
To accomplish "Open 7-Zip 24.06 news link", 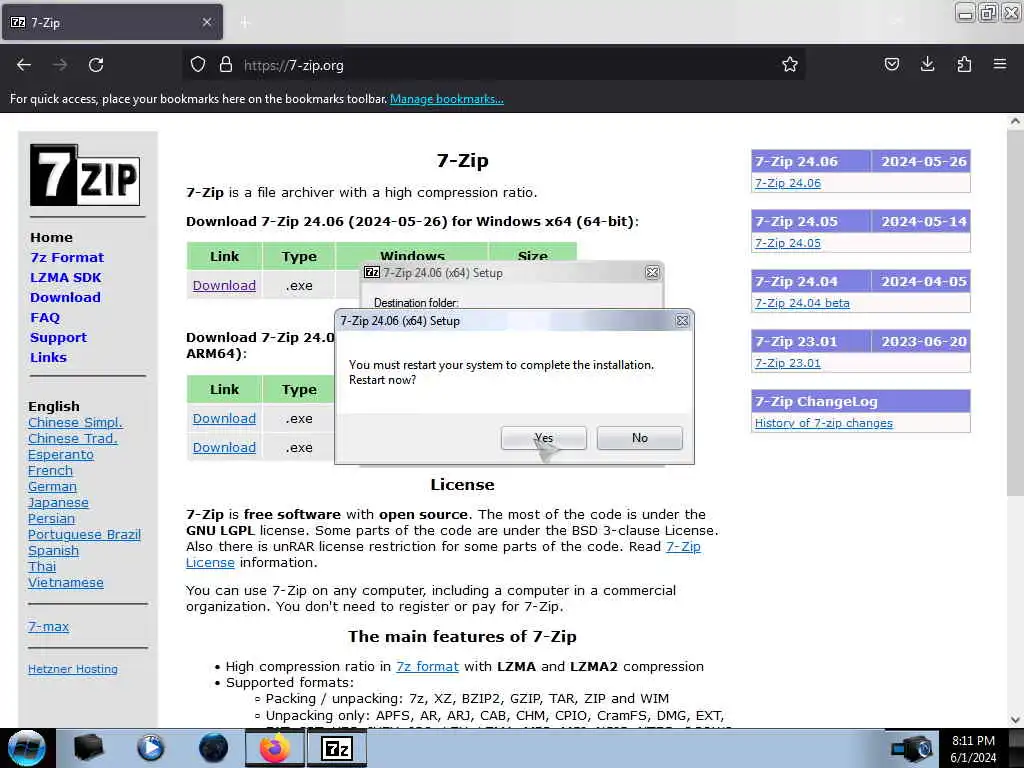I will (x=788, y=184).
